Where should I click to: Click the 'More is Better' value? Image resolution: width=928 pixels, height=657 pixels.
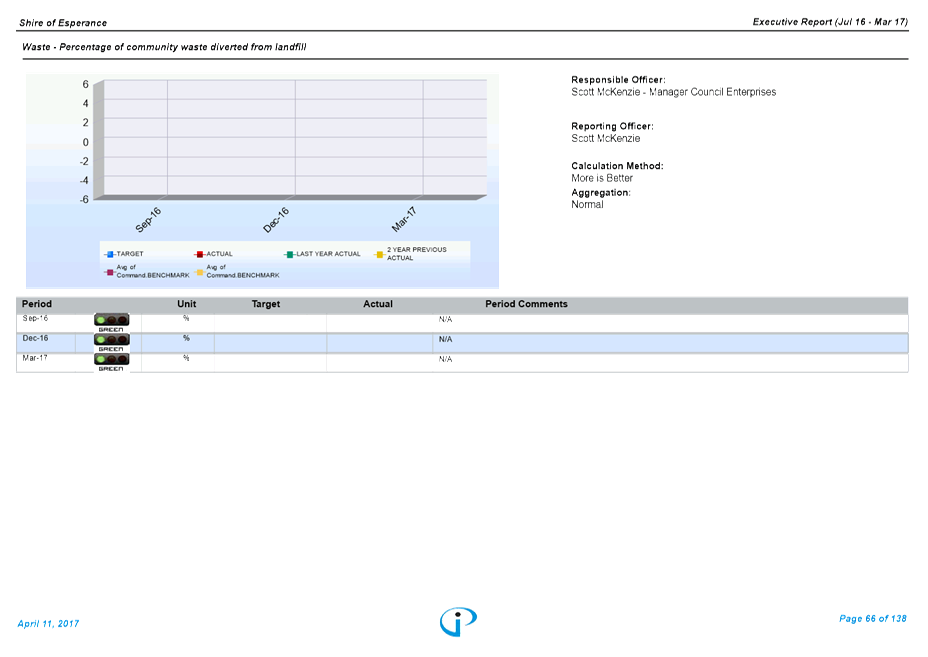click(x=602, y=178)
